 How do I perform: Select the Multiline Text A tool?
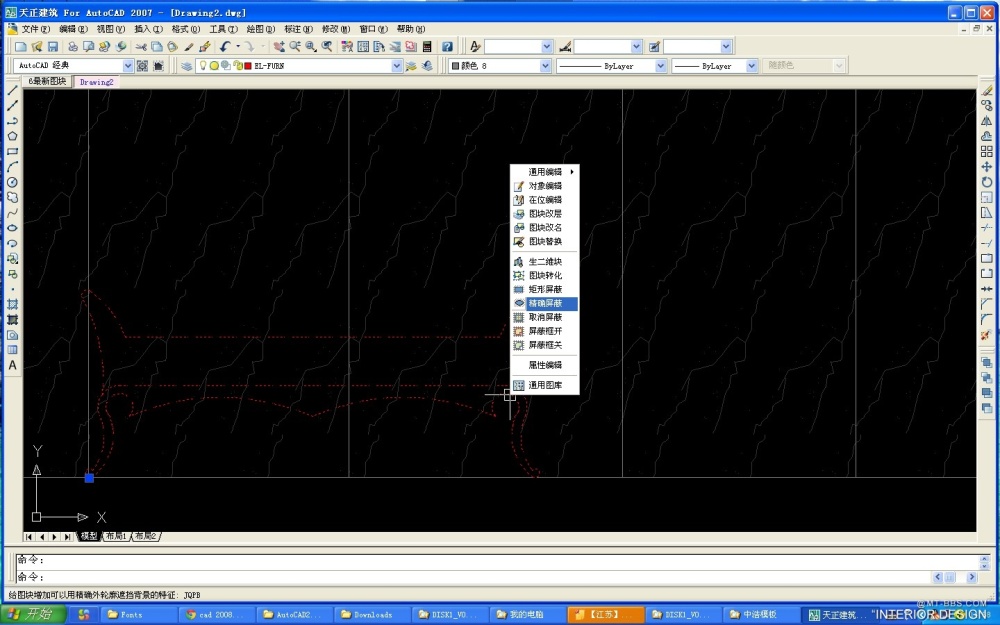[12, 365]
